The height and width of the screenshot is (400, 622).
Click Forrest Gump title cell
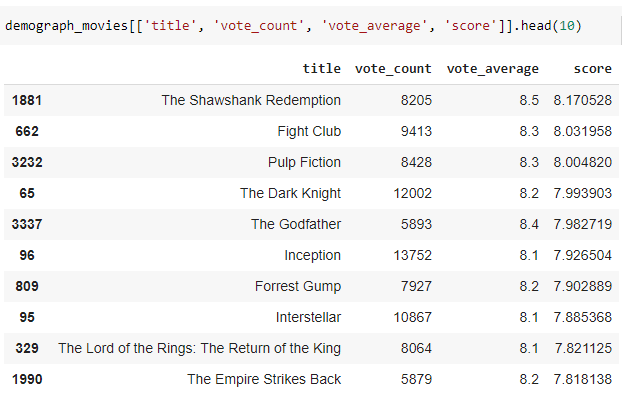tap(298, 286)
